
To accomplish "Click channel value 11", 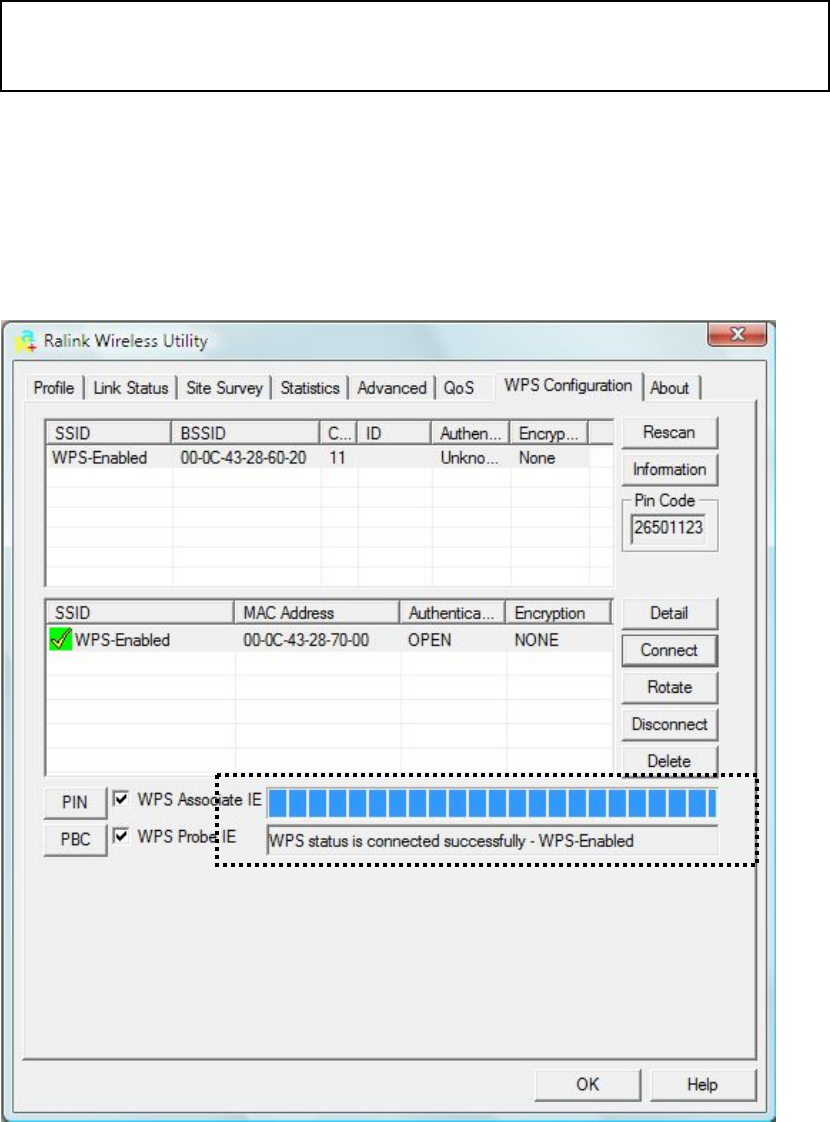I will point(338,458).
